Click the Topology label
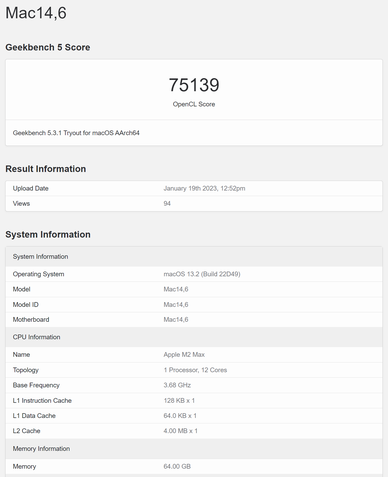 click(26, 370)
